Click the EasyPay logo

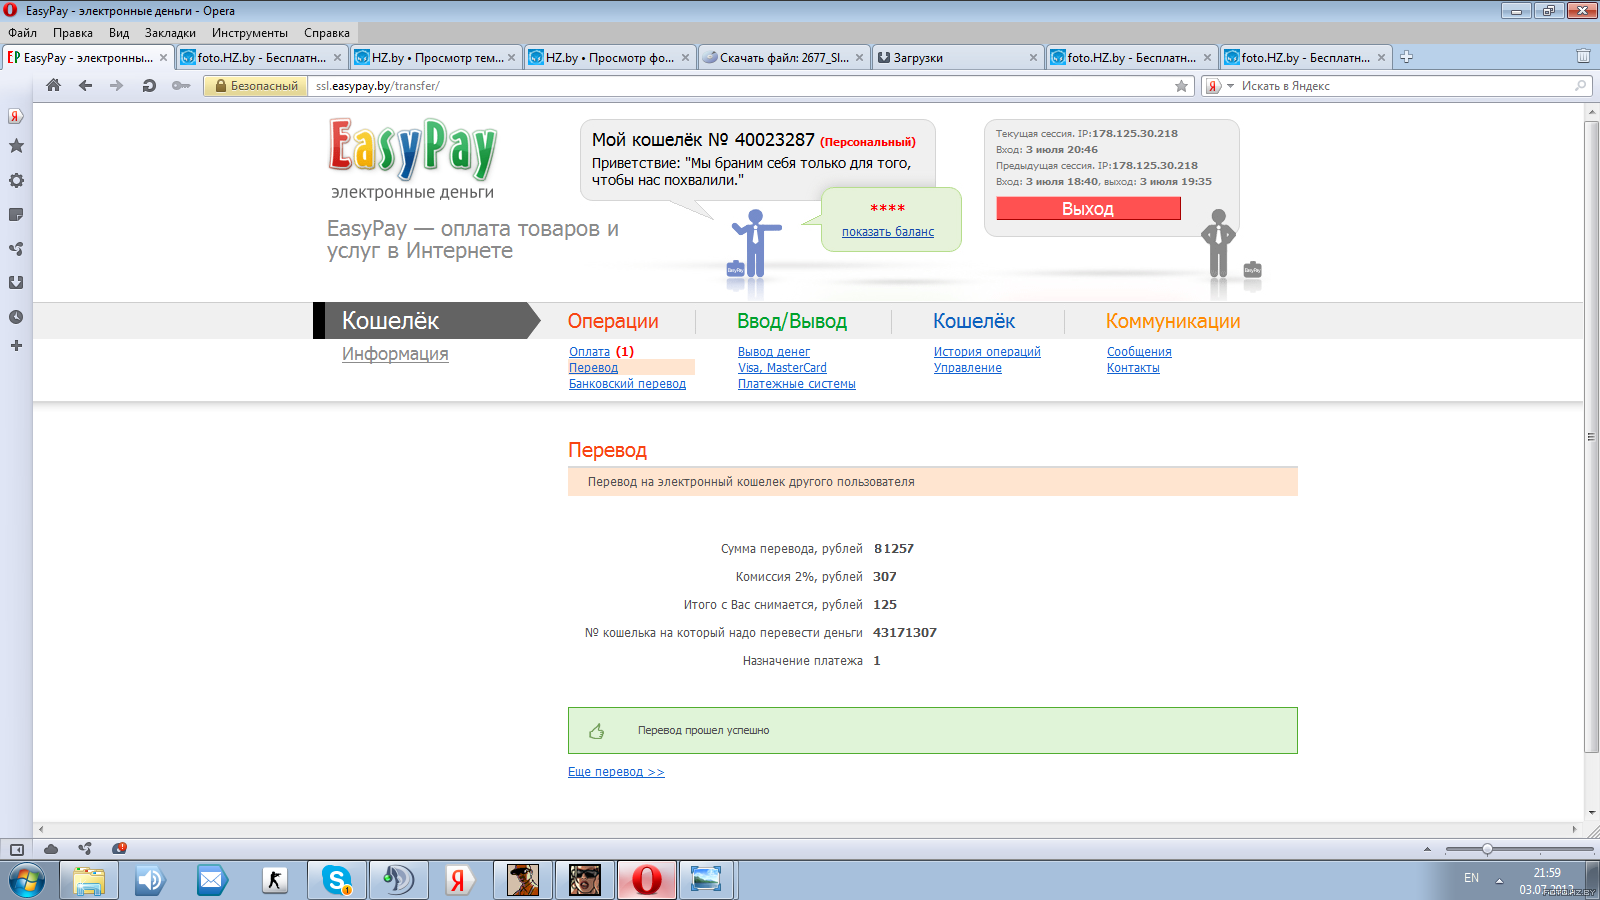413,150
